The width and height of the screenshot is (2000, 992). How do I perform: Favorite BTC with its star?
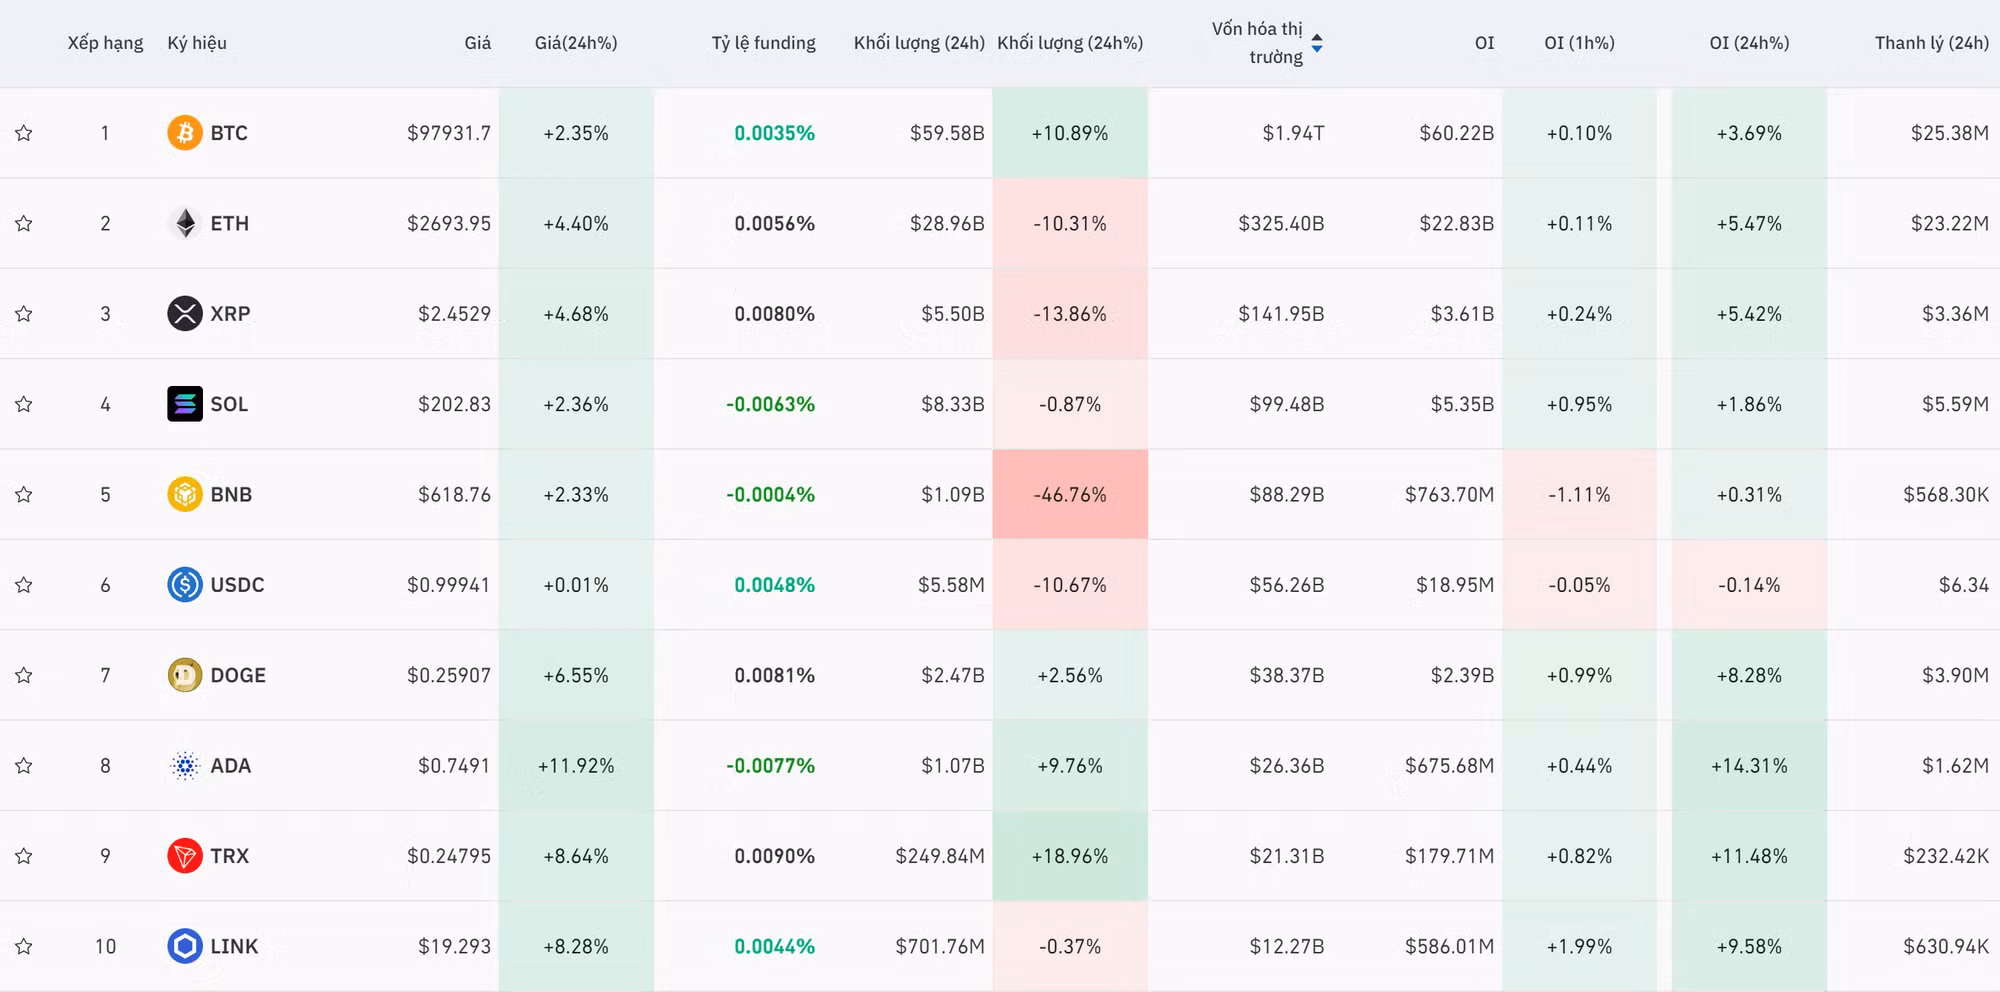[24, 133]
